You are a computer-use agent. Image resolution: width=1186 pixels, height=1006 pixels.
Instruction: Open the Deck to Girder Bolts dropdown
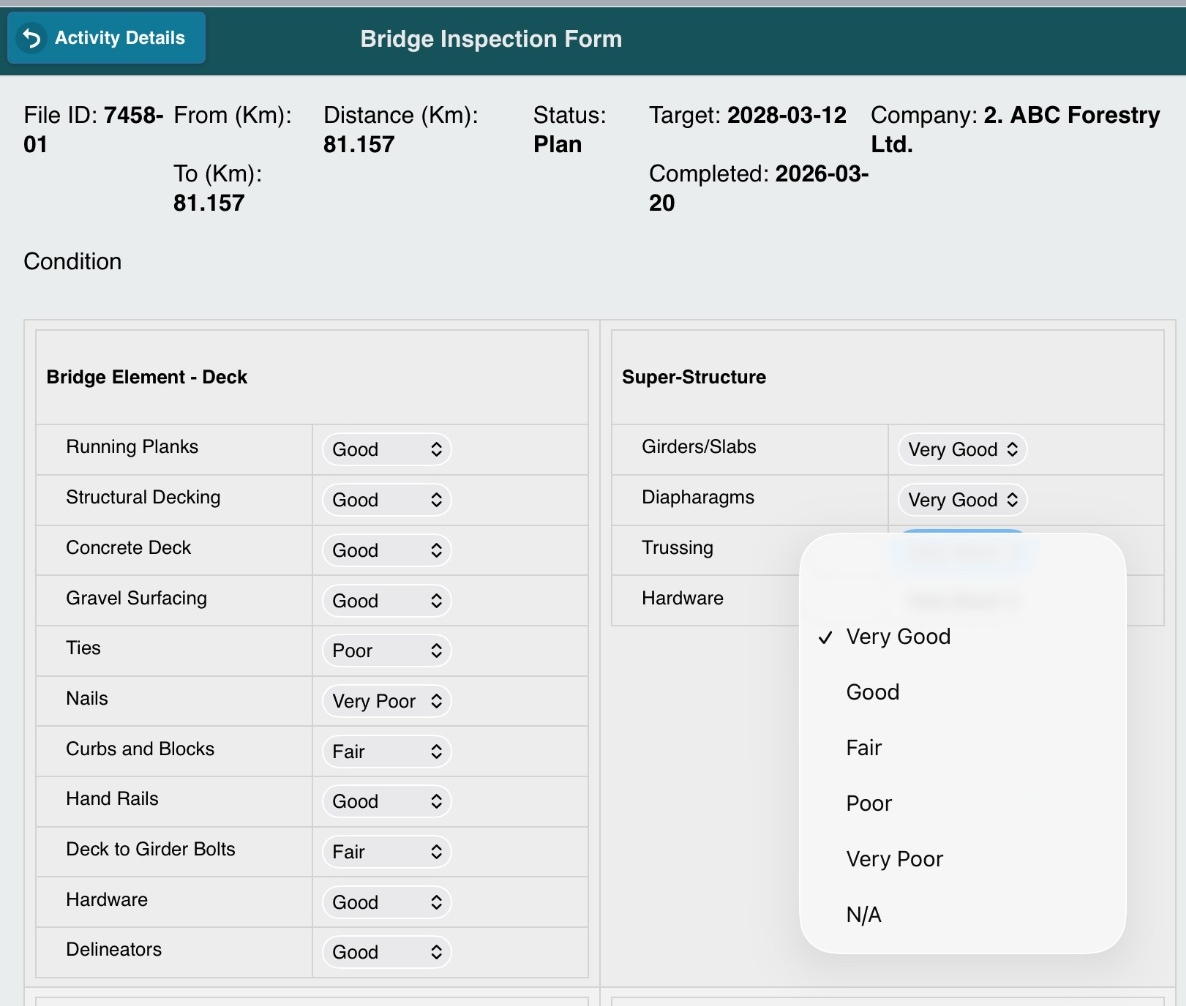tap(386, 852)
